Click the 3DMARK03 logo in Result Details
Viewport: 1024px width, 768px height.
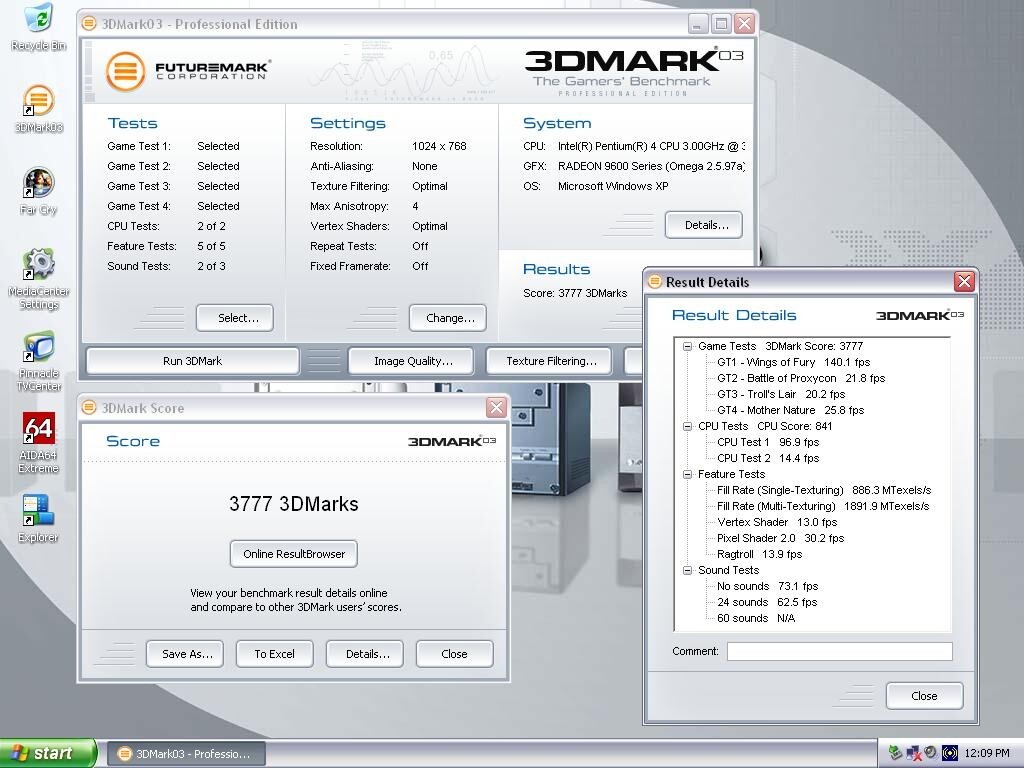[920, 315]
